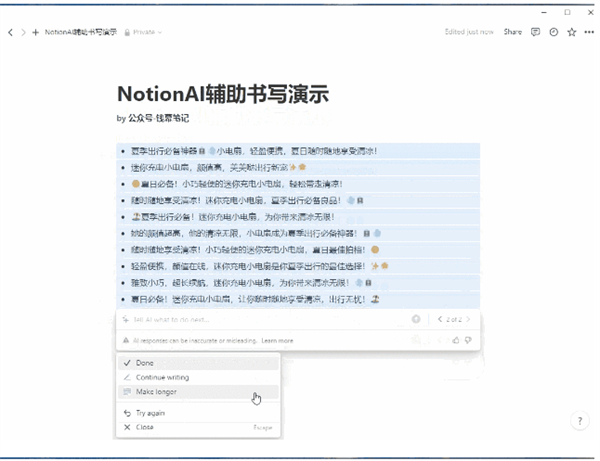The image size is (600, 461).
Task: Open the Learn more link
Action: pyautogui.click(x=277, y=340)
